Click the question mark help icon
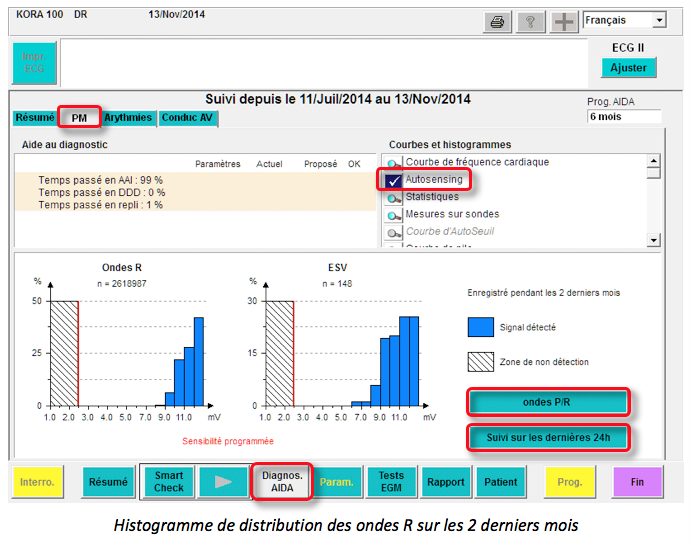This screenshot has width=690, height=545. tap(529, 22)
